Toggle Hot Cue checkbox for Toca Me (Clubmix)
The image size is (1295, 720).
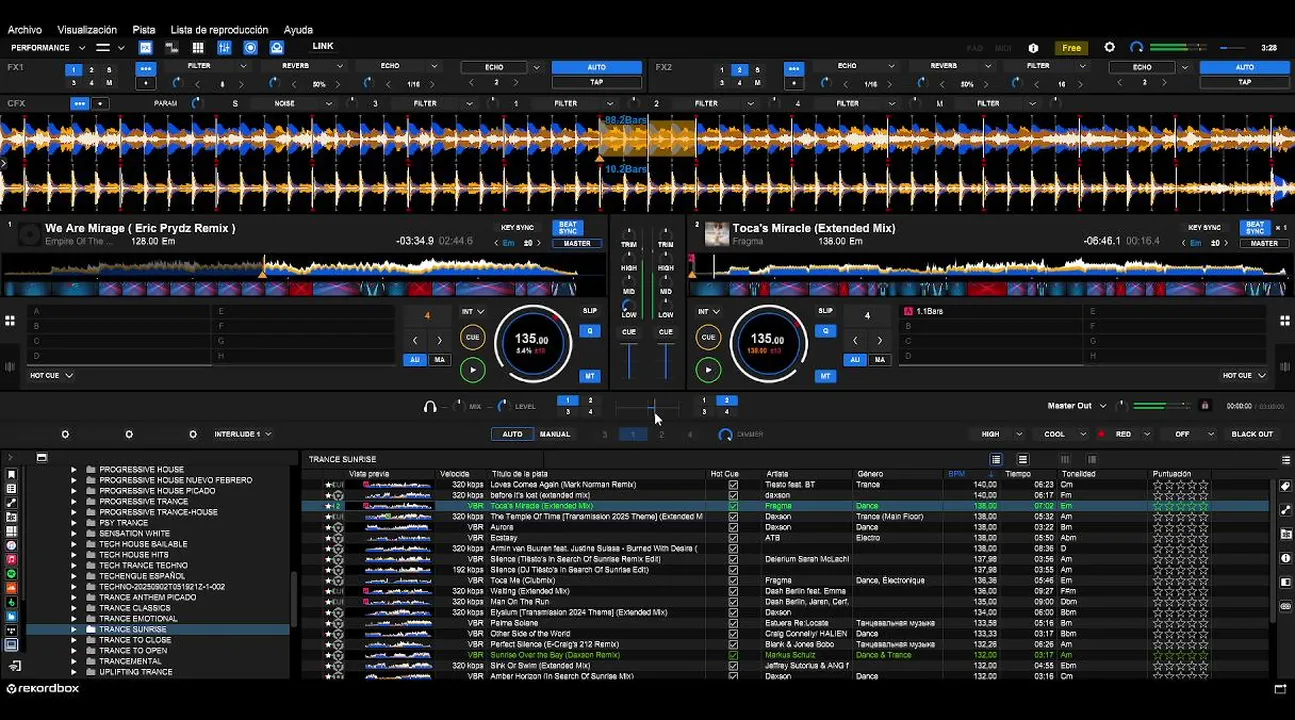733,580
